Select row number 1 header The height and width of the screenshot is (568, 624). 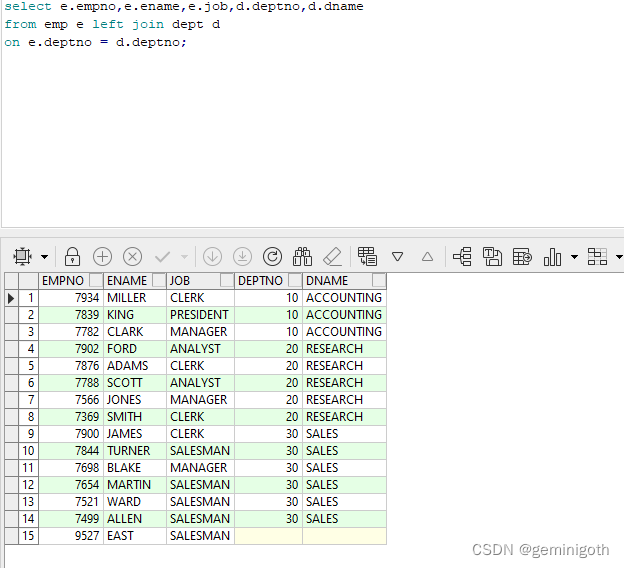[29, 298]
